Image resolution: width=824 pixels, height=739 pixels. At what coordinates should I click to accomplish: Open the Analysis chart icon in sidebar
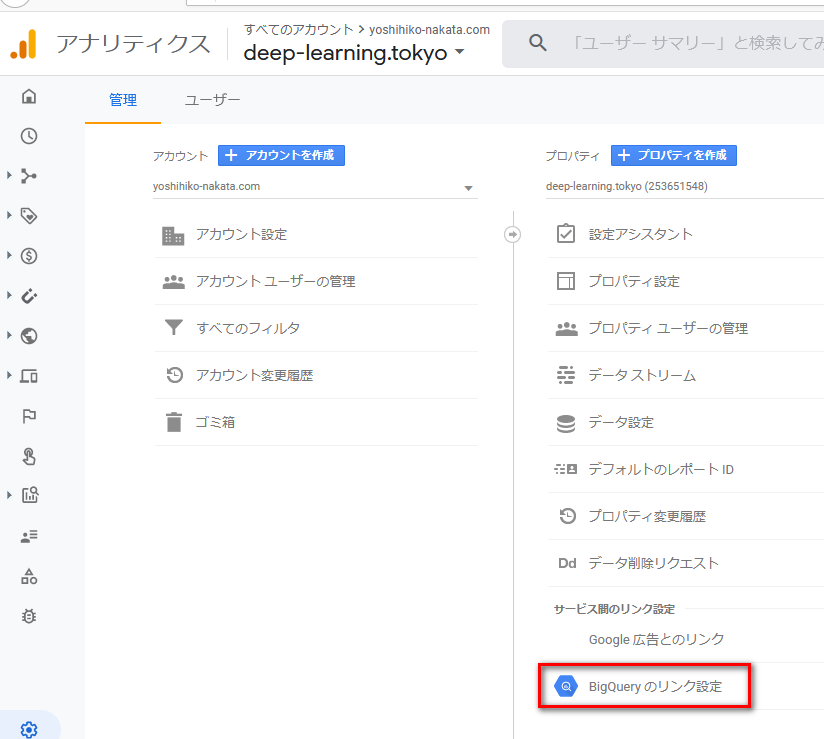coord(30,495)
